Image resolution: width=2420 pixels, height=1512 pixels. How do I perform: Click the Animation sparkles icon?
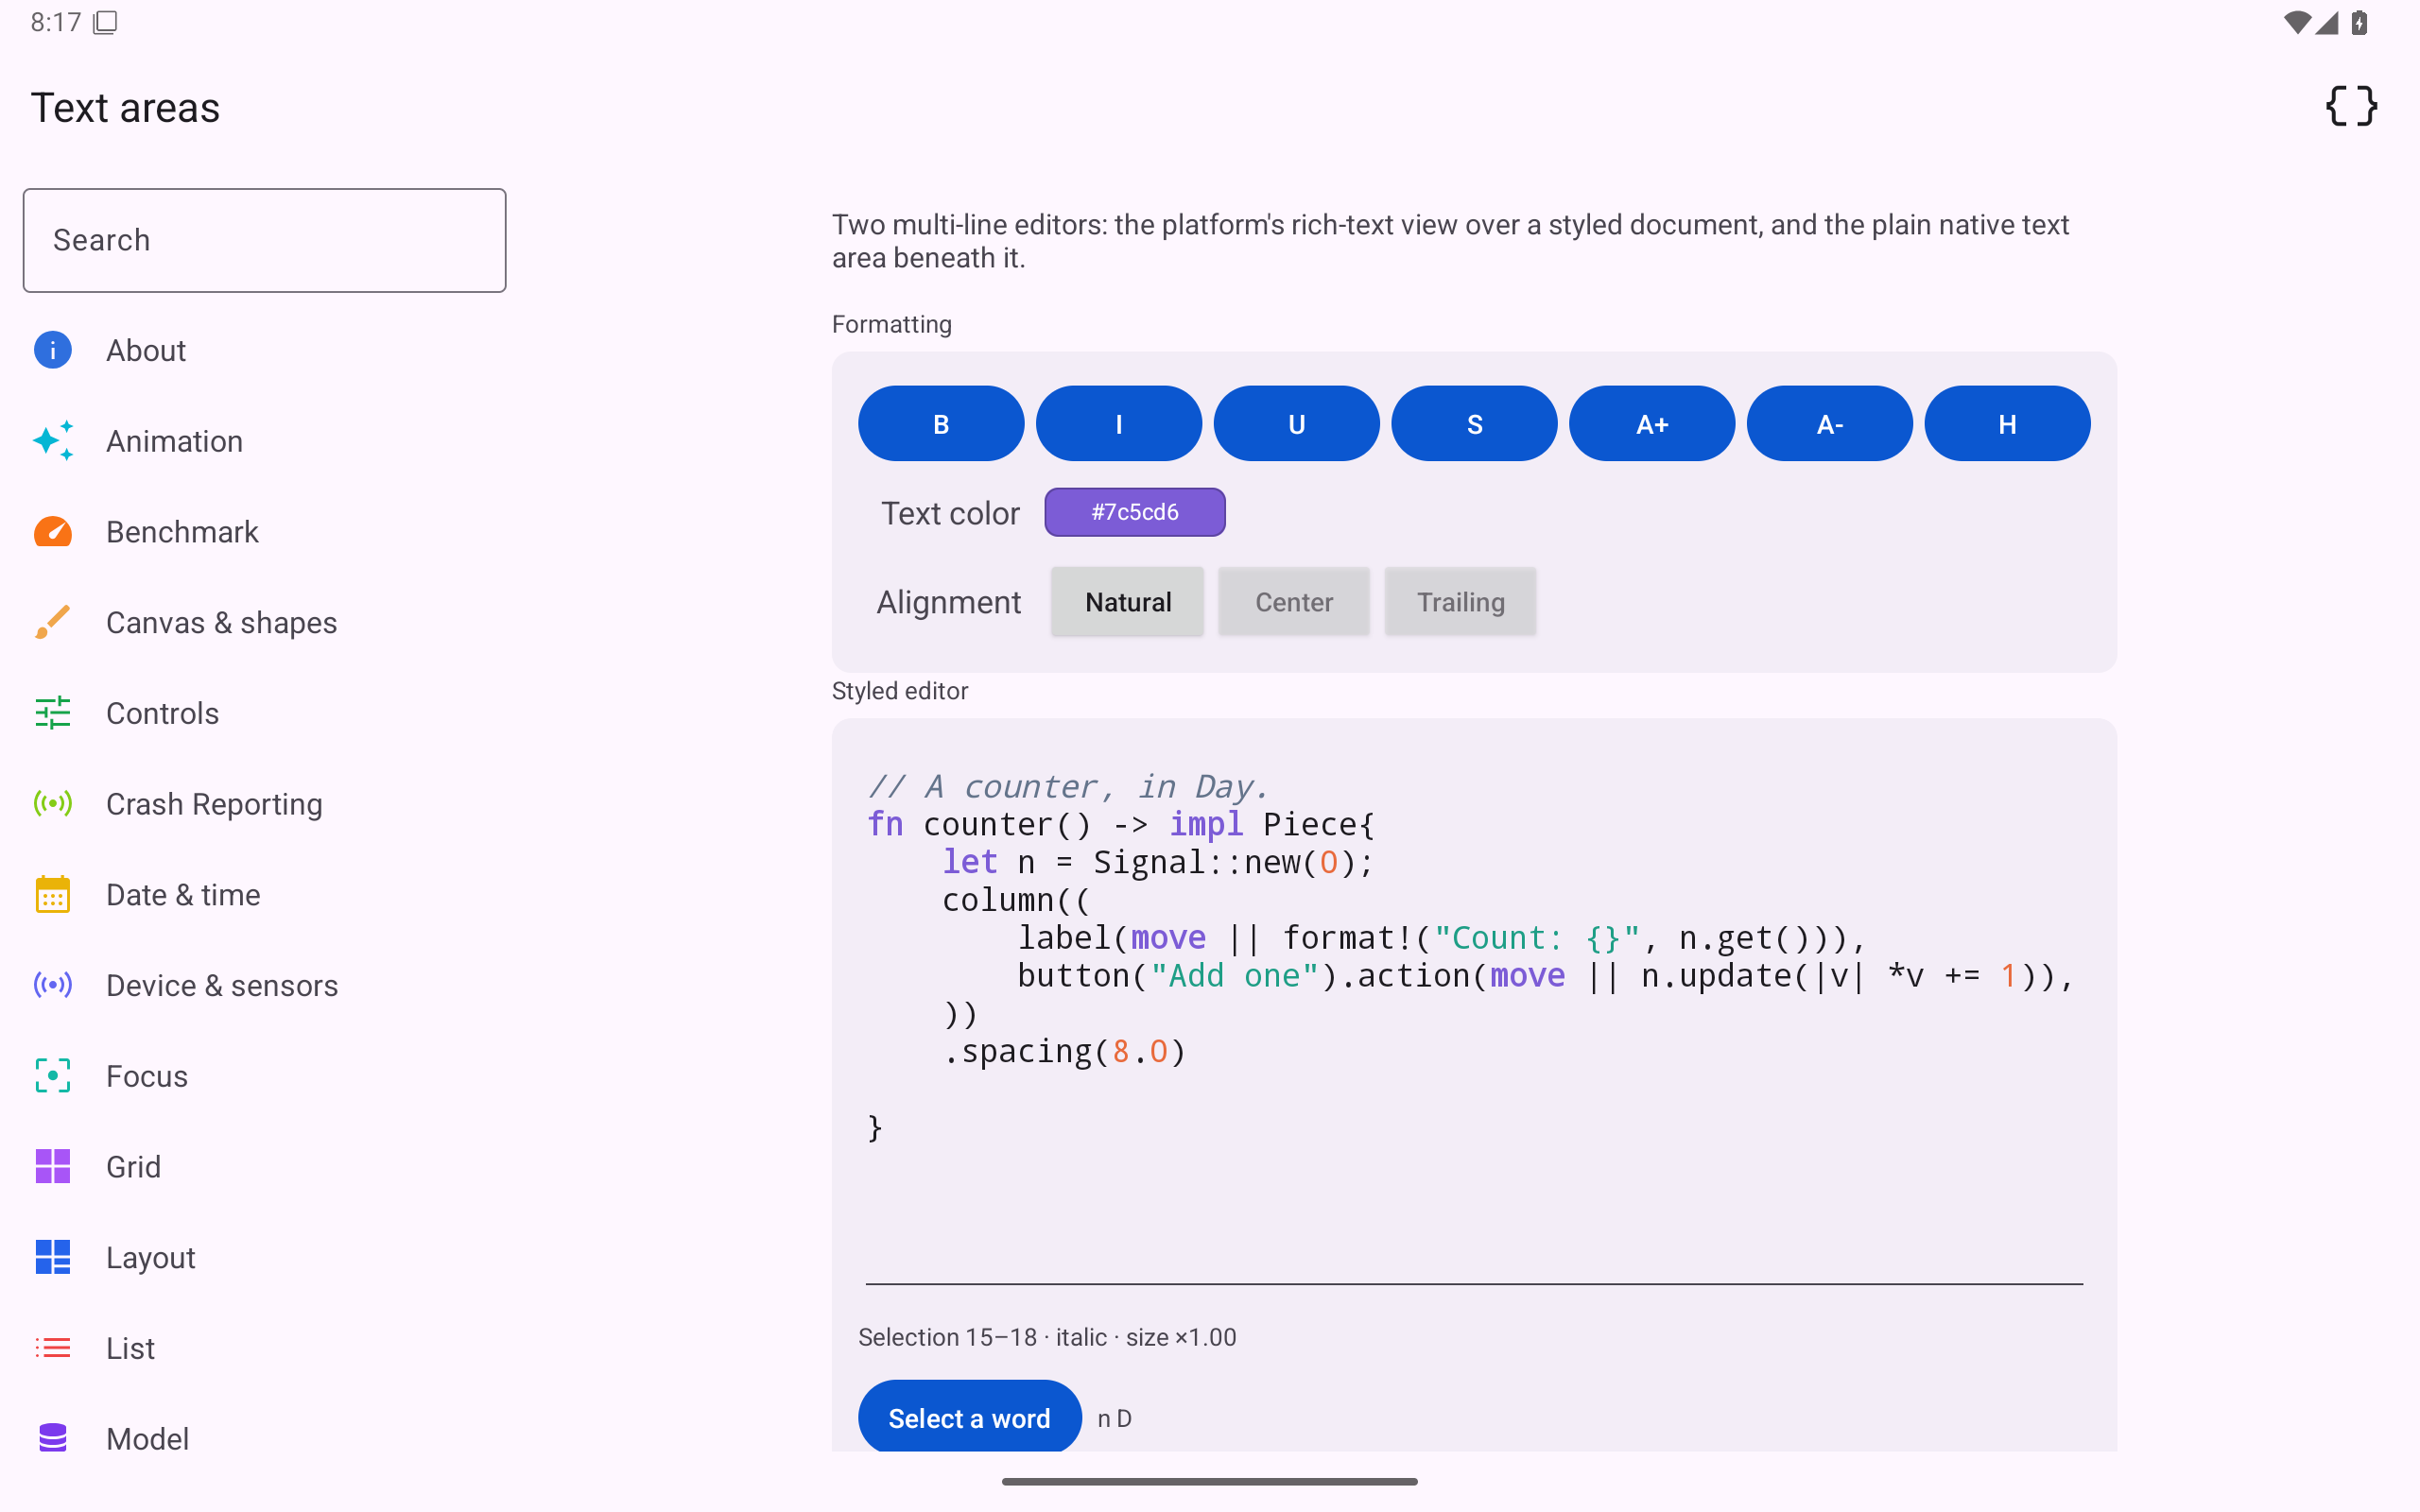(53, 441)
